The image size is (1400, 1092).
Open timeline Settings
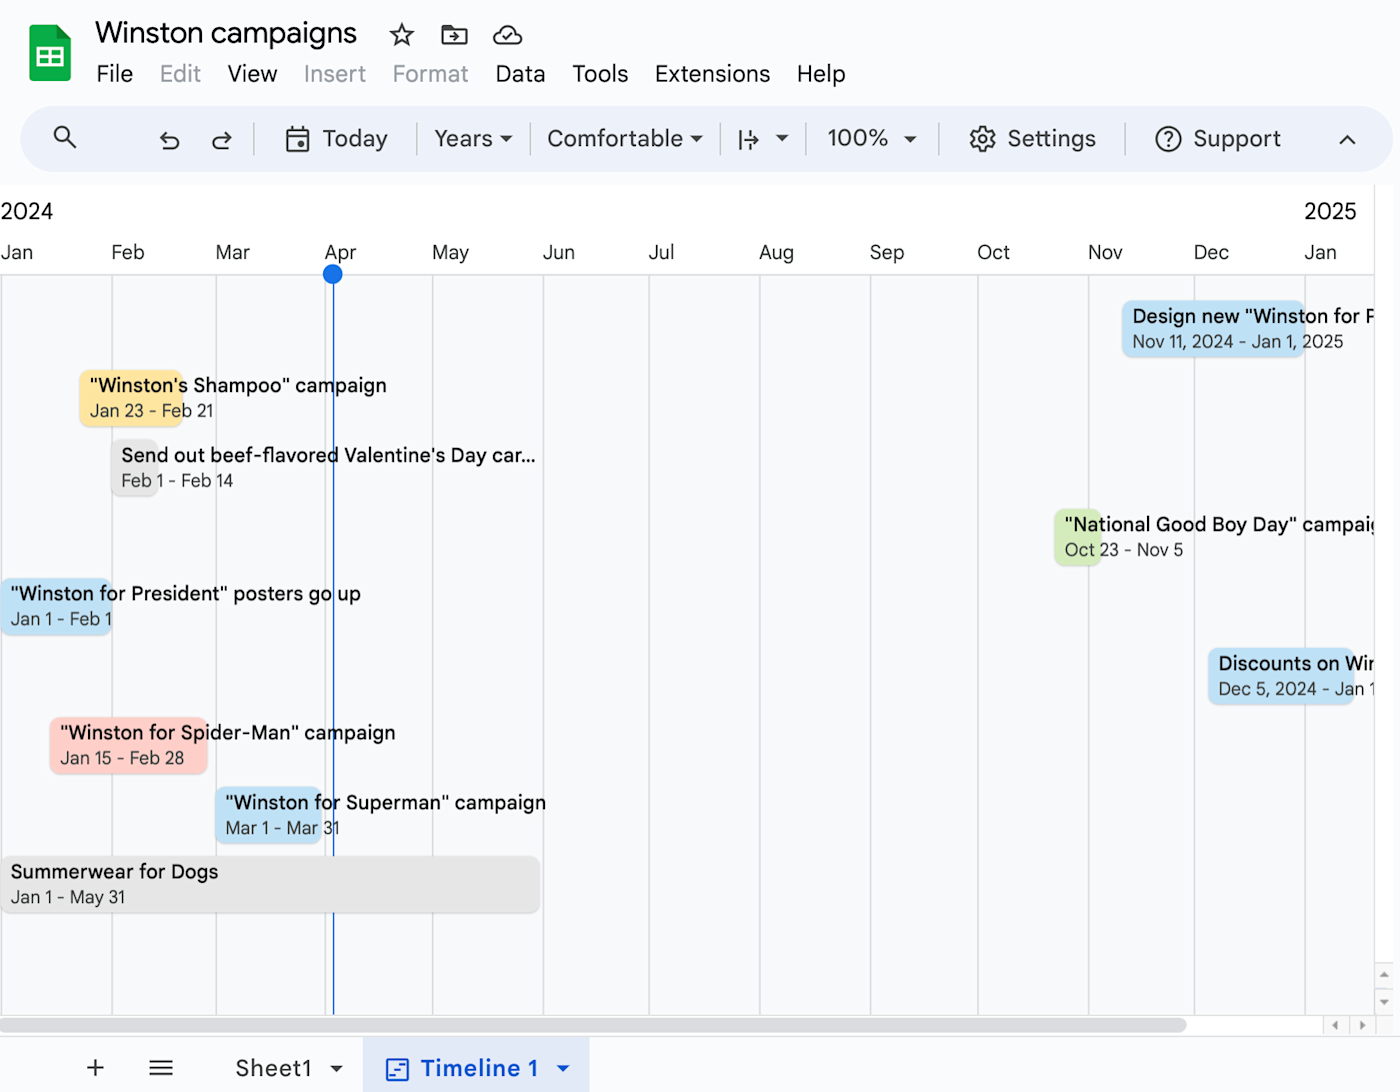1033,139
